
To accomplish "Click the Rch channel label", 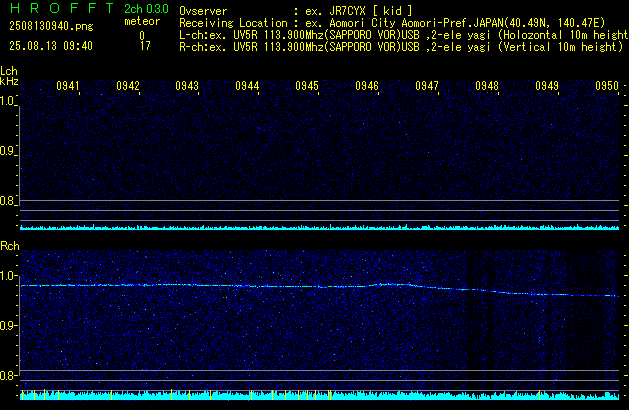I will pos(10,246).
